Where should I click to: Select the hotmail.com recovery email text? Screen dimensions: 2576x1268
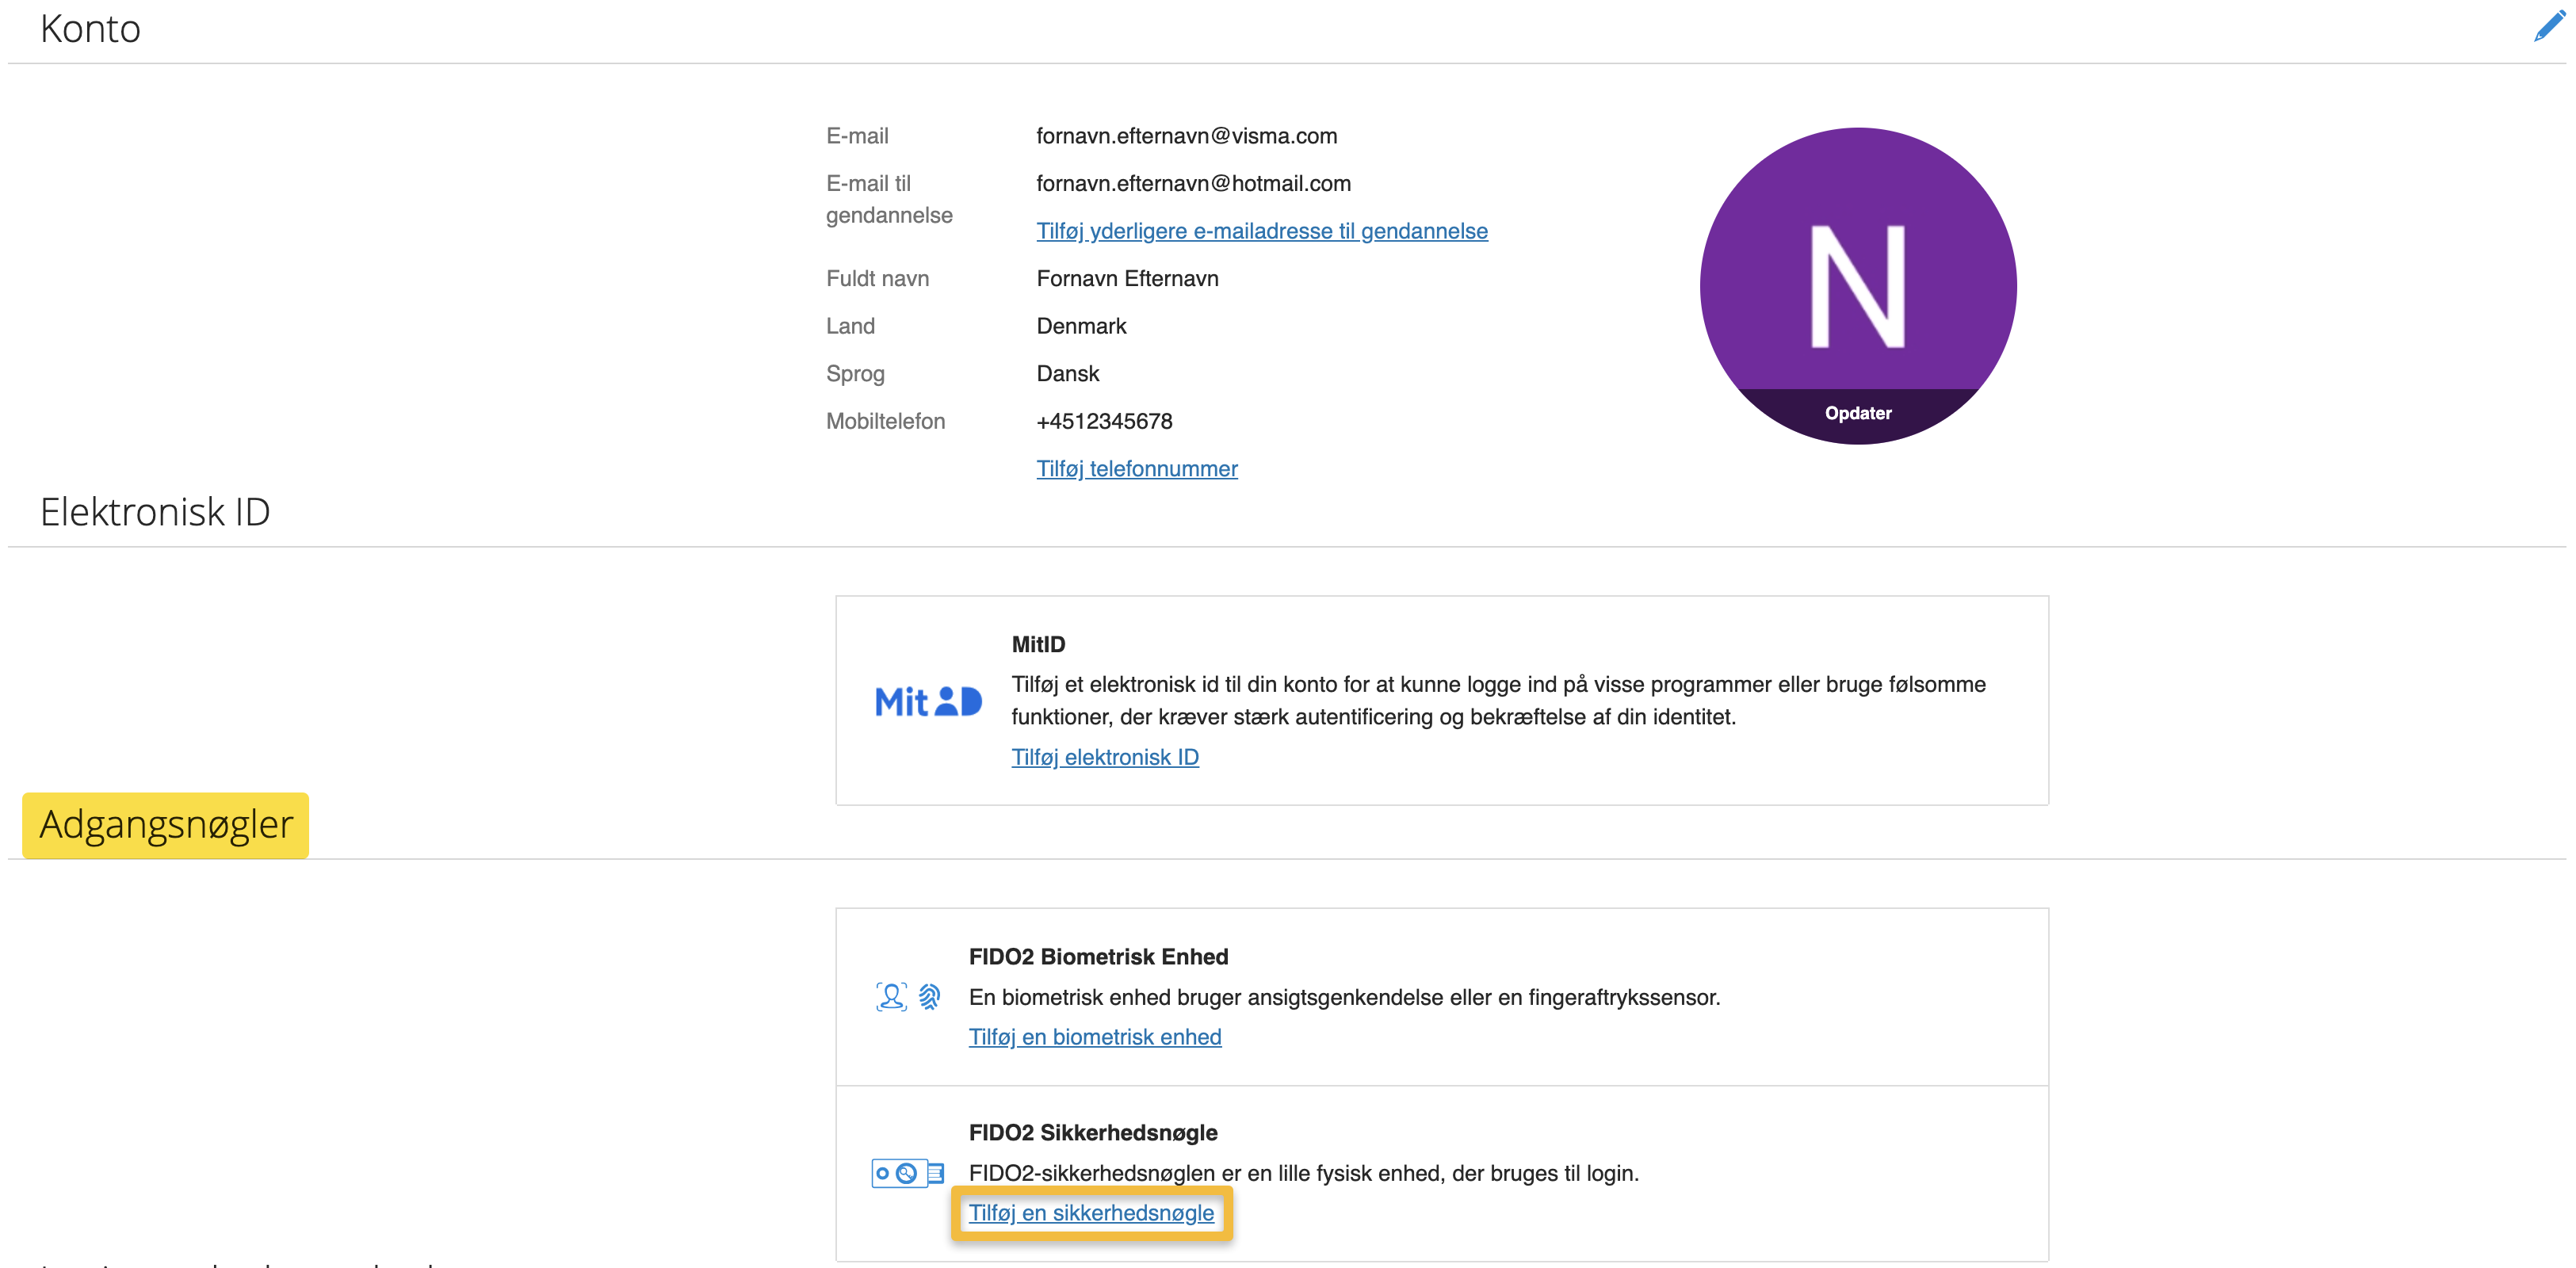(1192, 184)
